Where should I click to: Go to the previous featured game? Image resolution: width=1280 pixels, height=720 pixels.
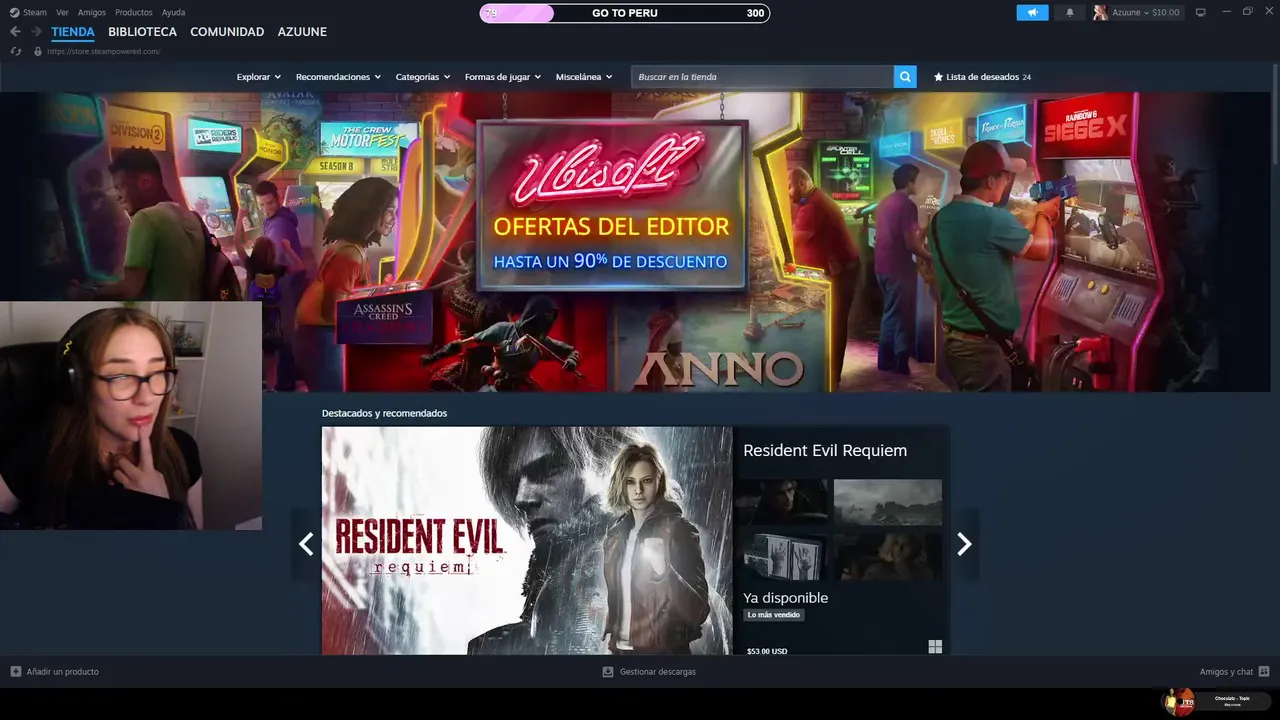(306, 544)
